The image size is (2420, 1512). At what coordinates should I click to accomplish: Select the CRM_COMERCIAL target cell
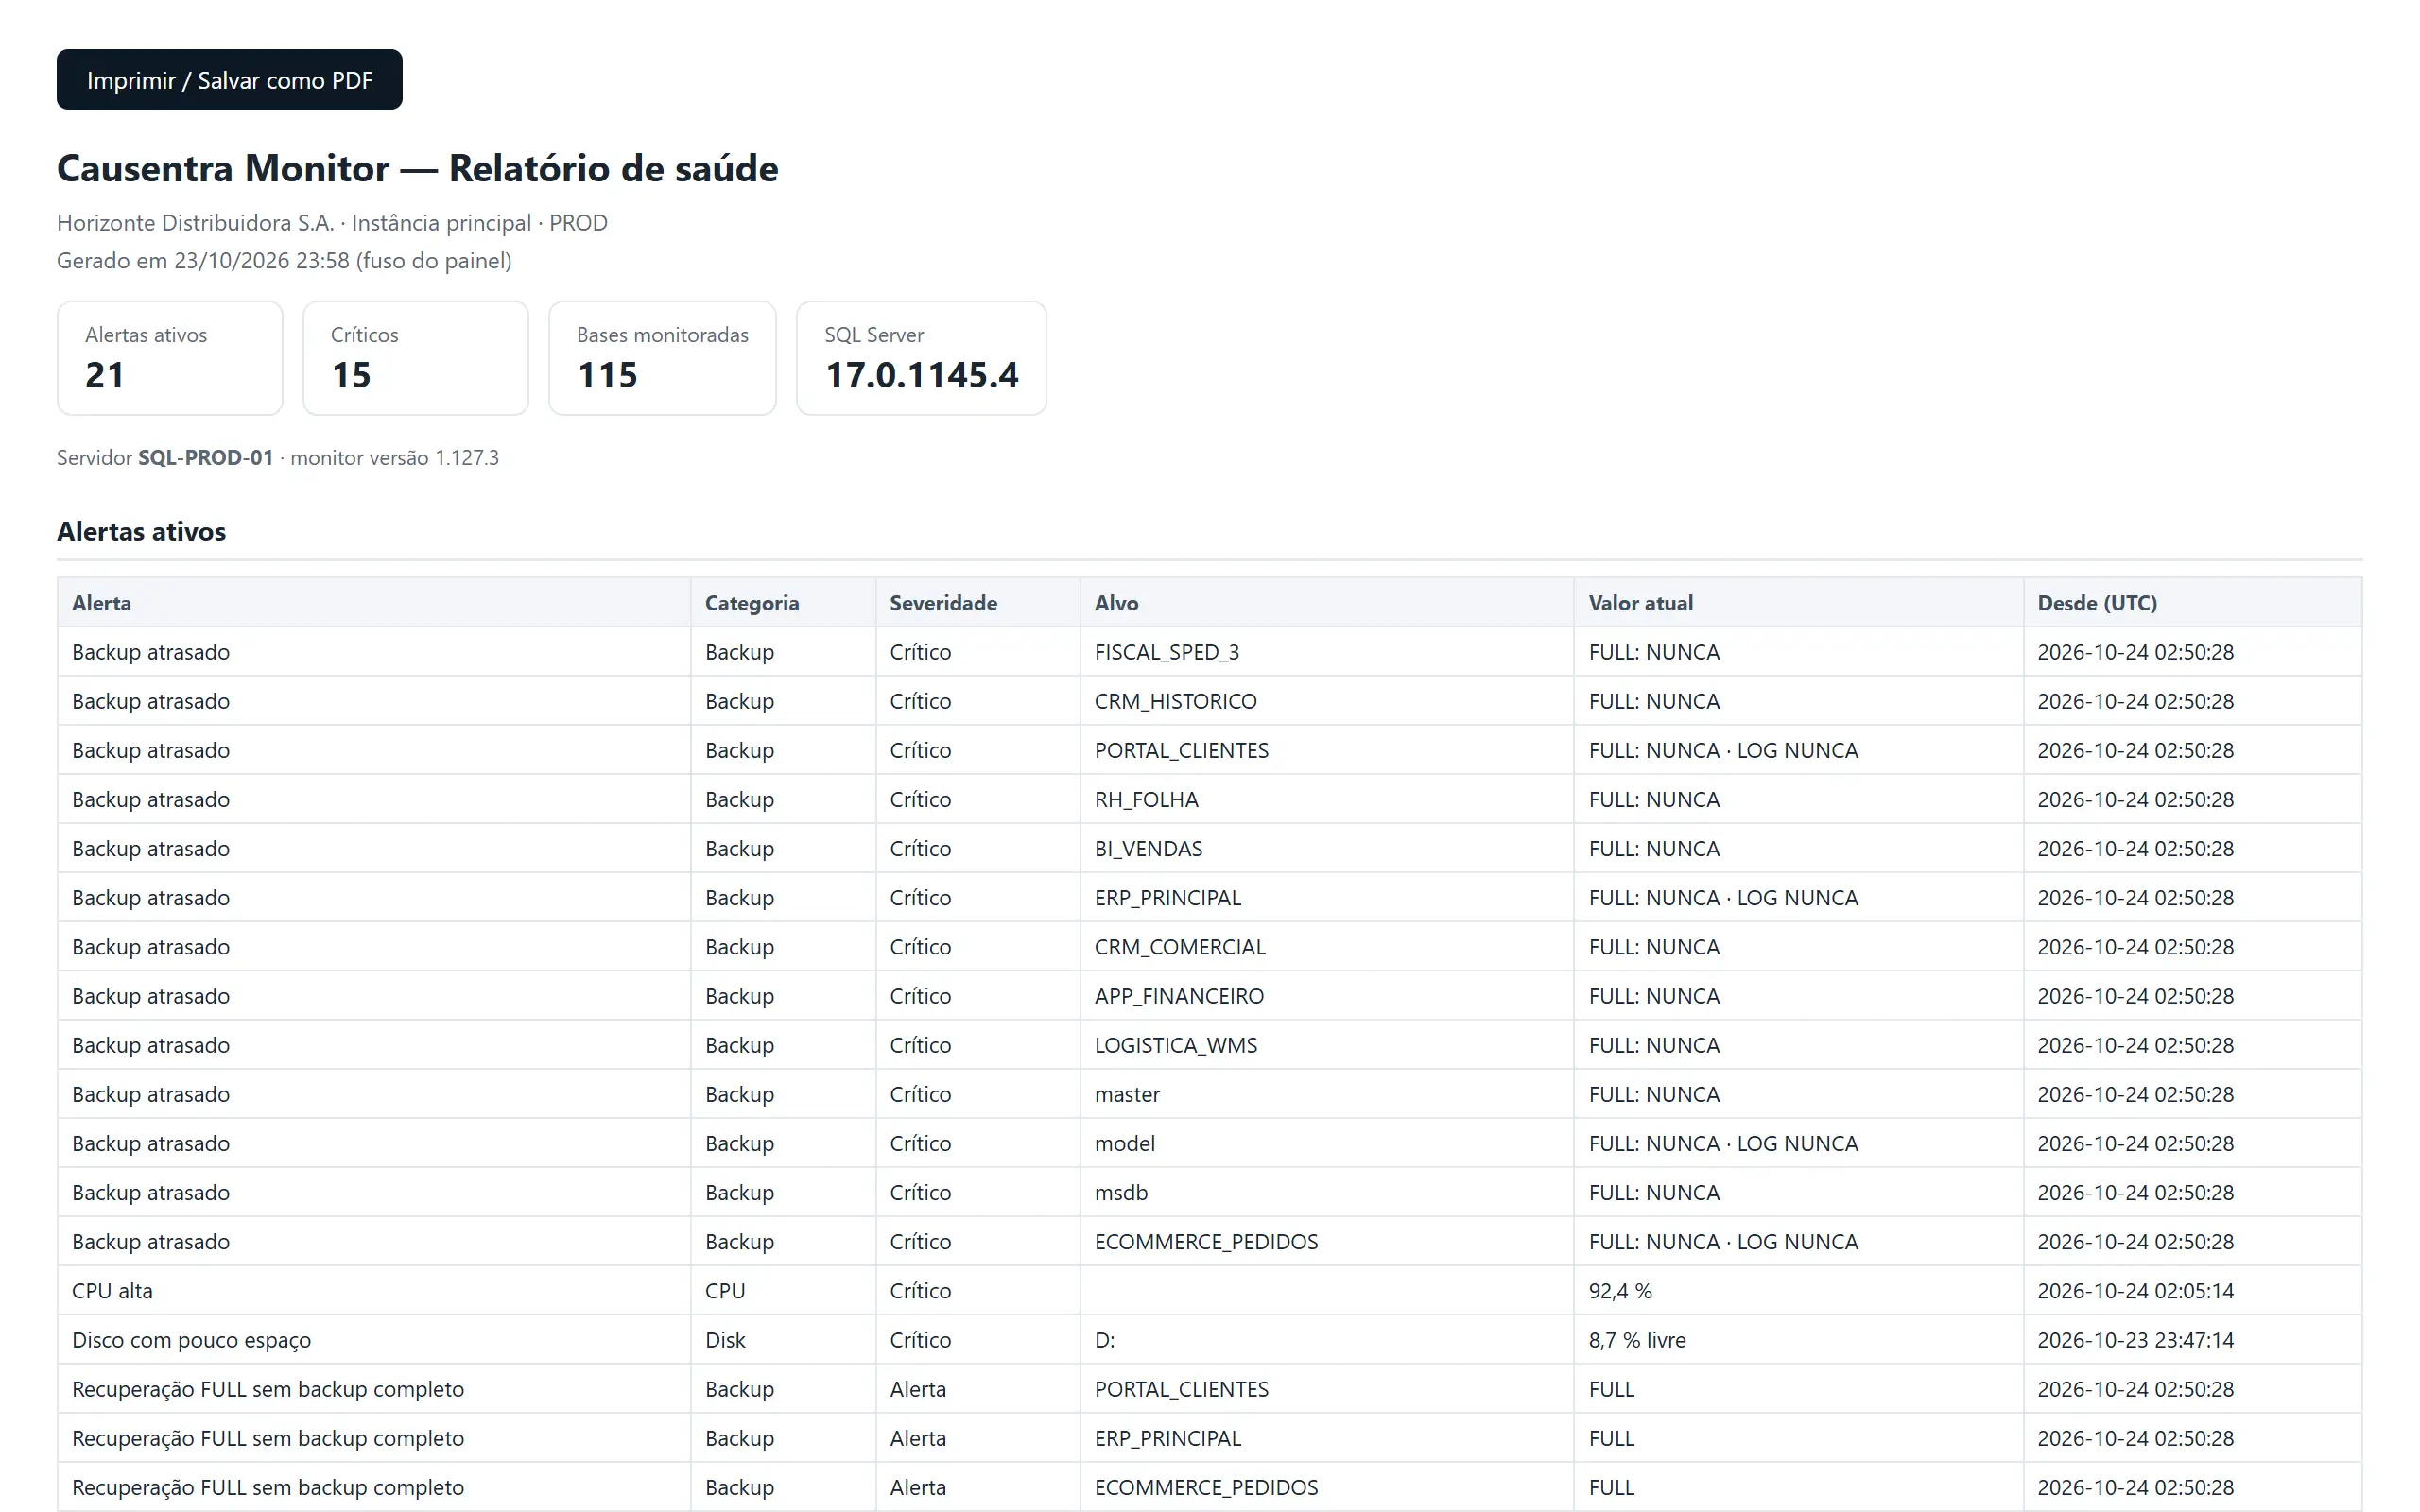pyautogui.click(x=1326, y=947)
